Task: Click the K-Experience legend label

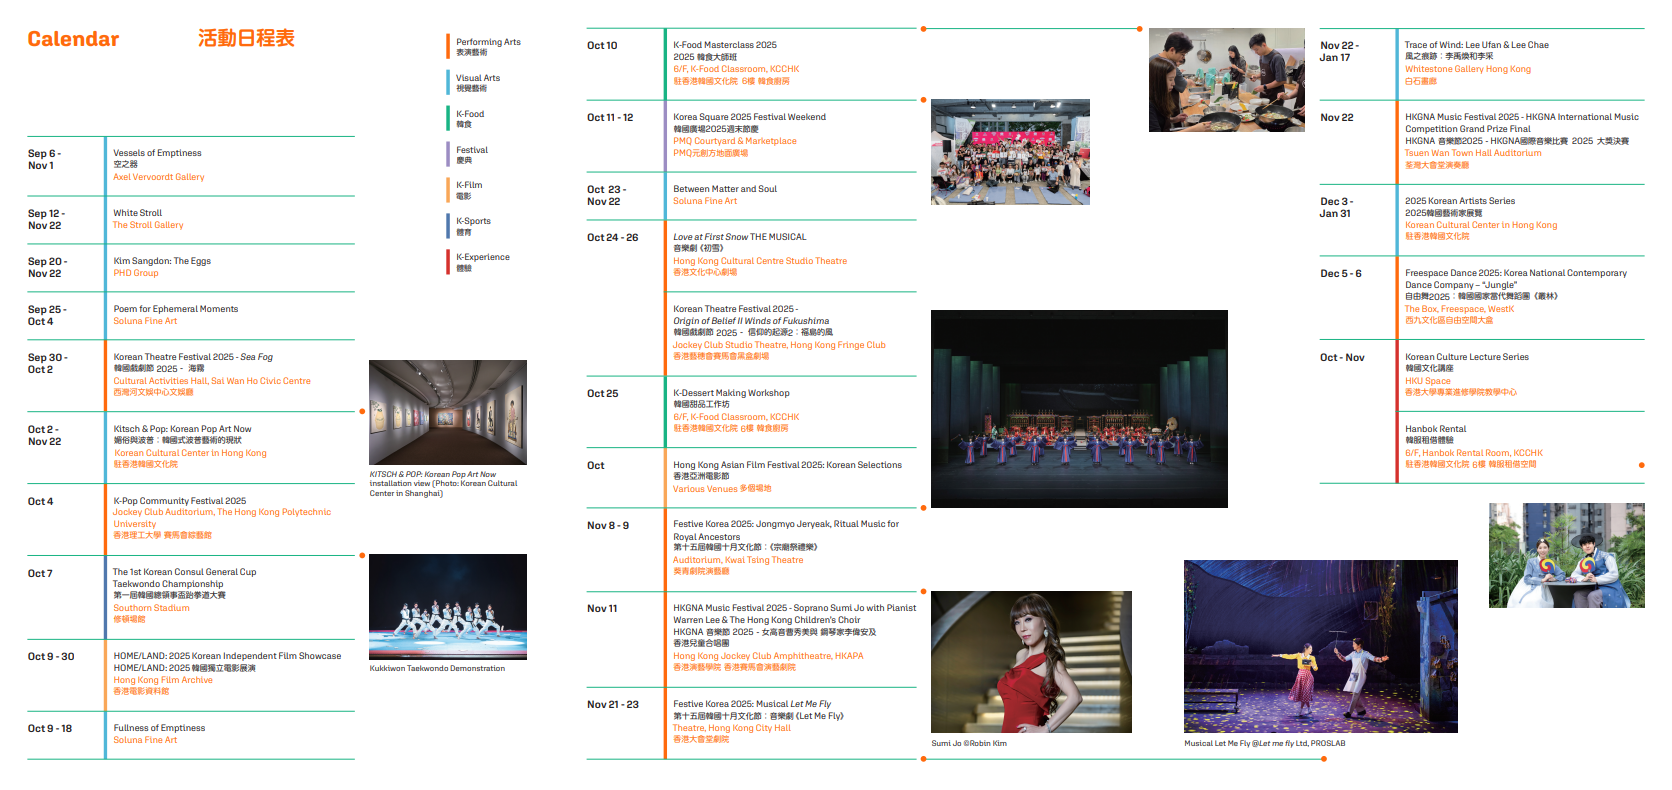Action: click(x=483, y=257)
